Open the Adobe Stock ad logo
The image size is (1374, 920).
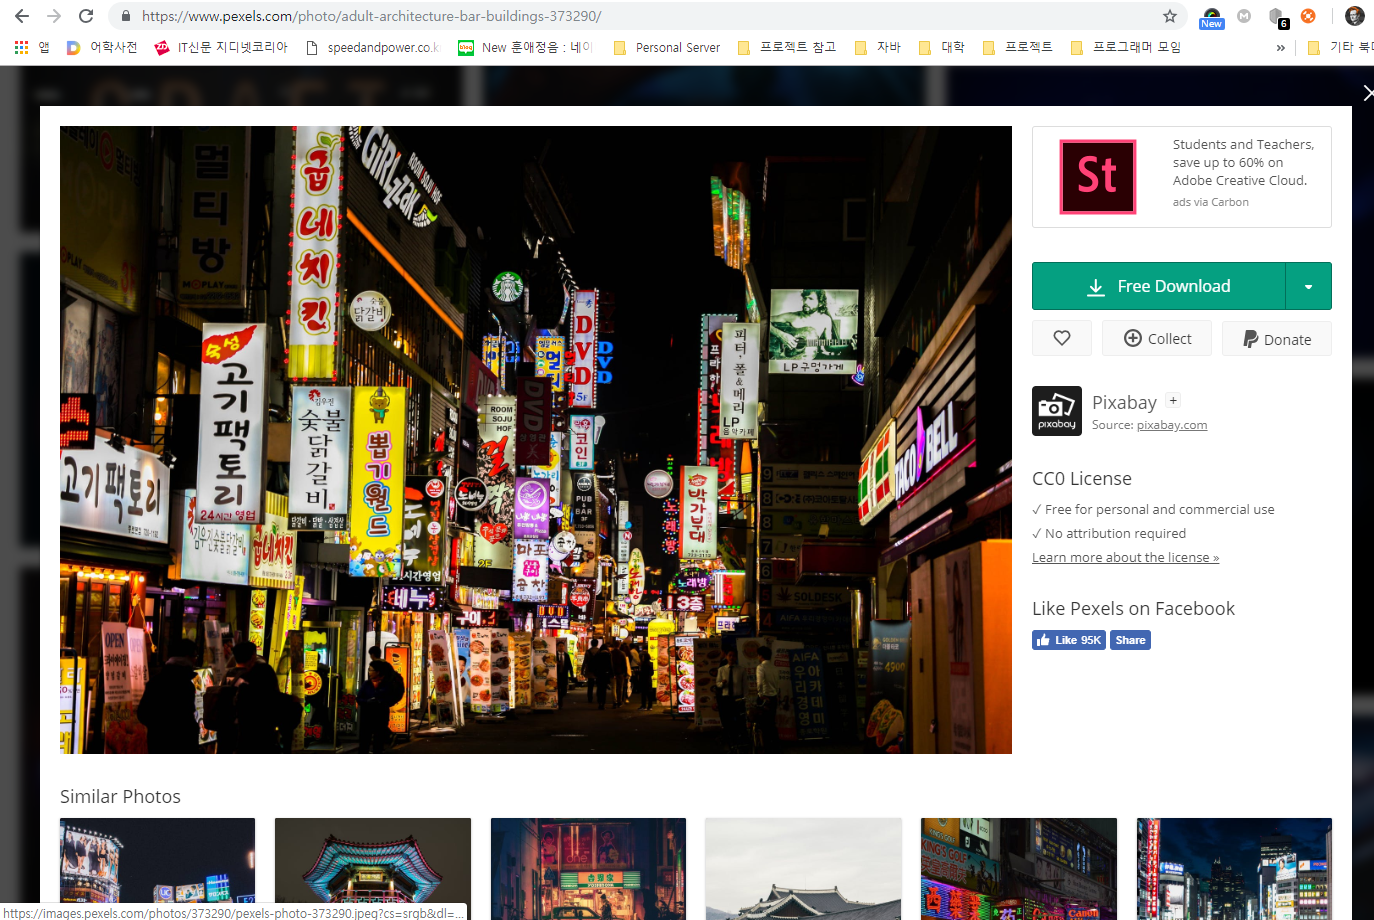pyautogui.click(x=1097, y=176)
